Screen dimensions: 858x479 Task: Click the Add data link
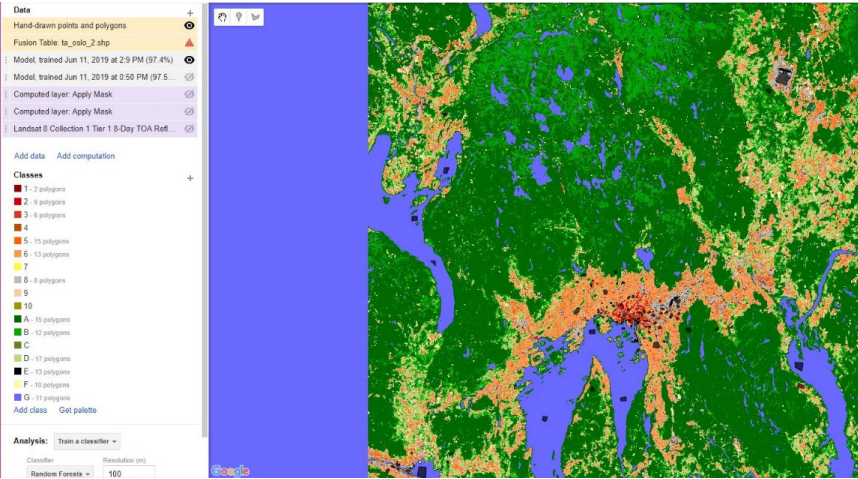click(x=29, y=156)
